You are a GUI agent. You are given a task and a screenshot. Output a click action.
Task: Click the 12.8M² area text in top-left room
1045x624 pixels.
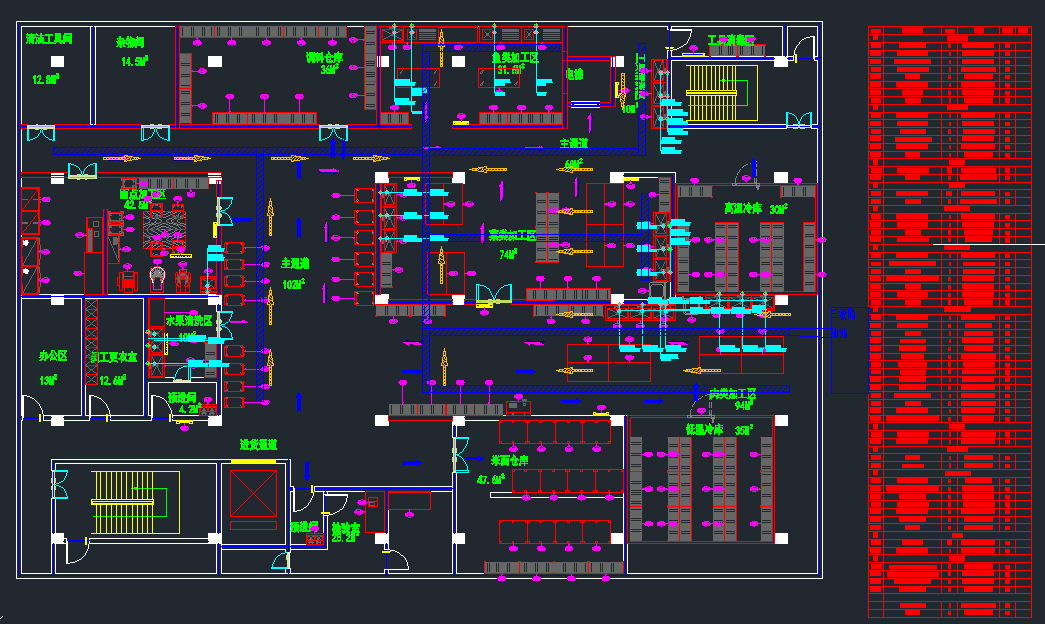click(x=45, y=80)
